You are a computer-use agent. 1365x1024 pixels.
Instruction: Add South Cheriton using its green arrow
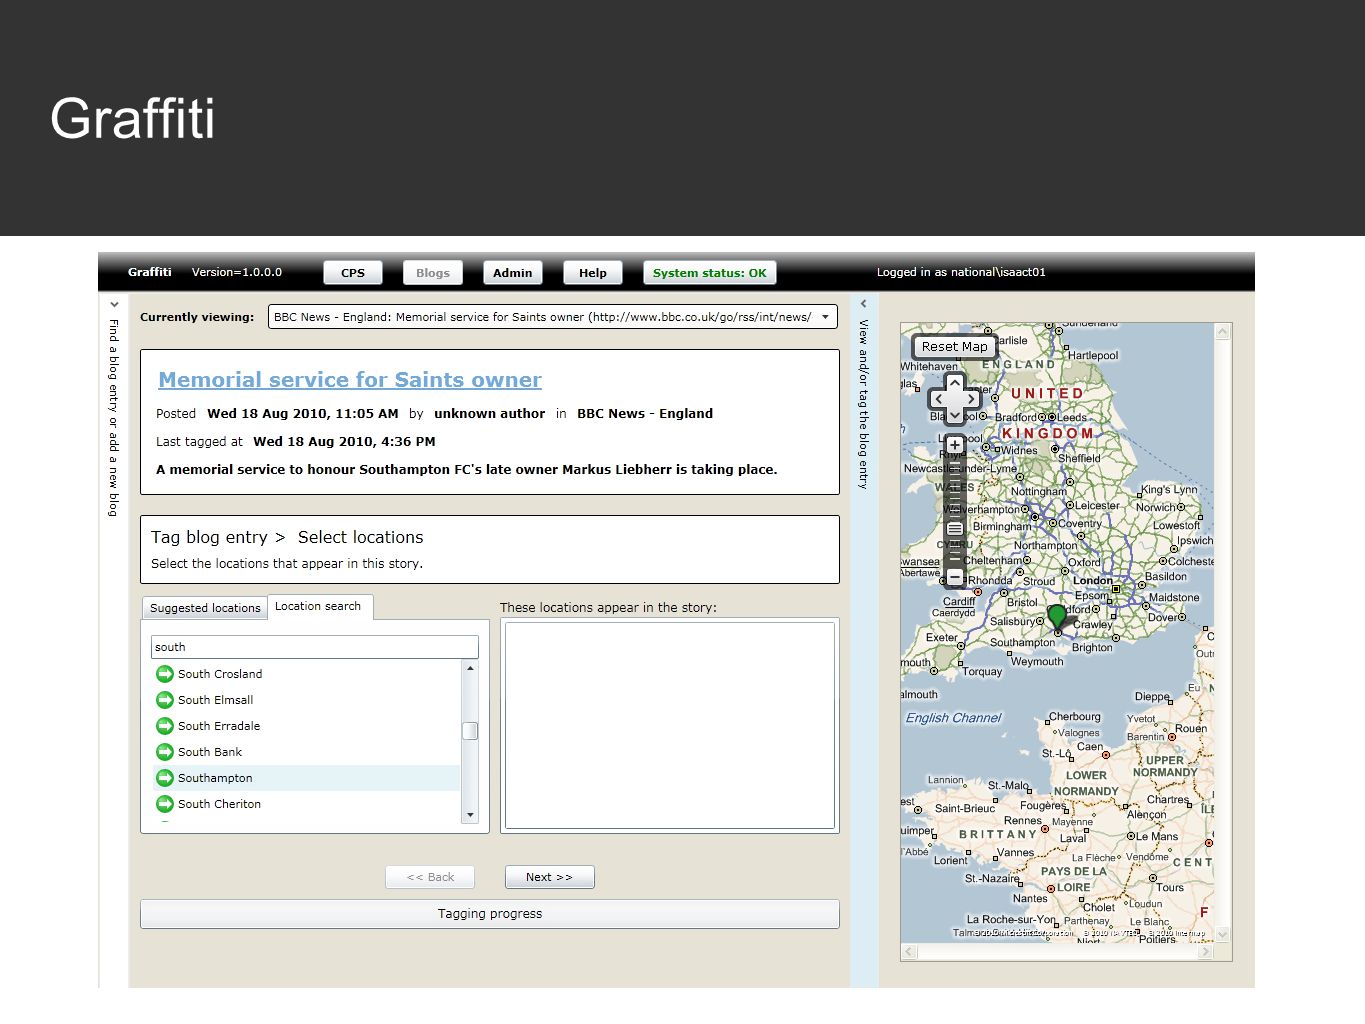165,804
